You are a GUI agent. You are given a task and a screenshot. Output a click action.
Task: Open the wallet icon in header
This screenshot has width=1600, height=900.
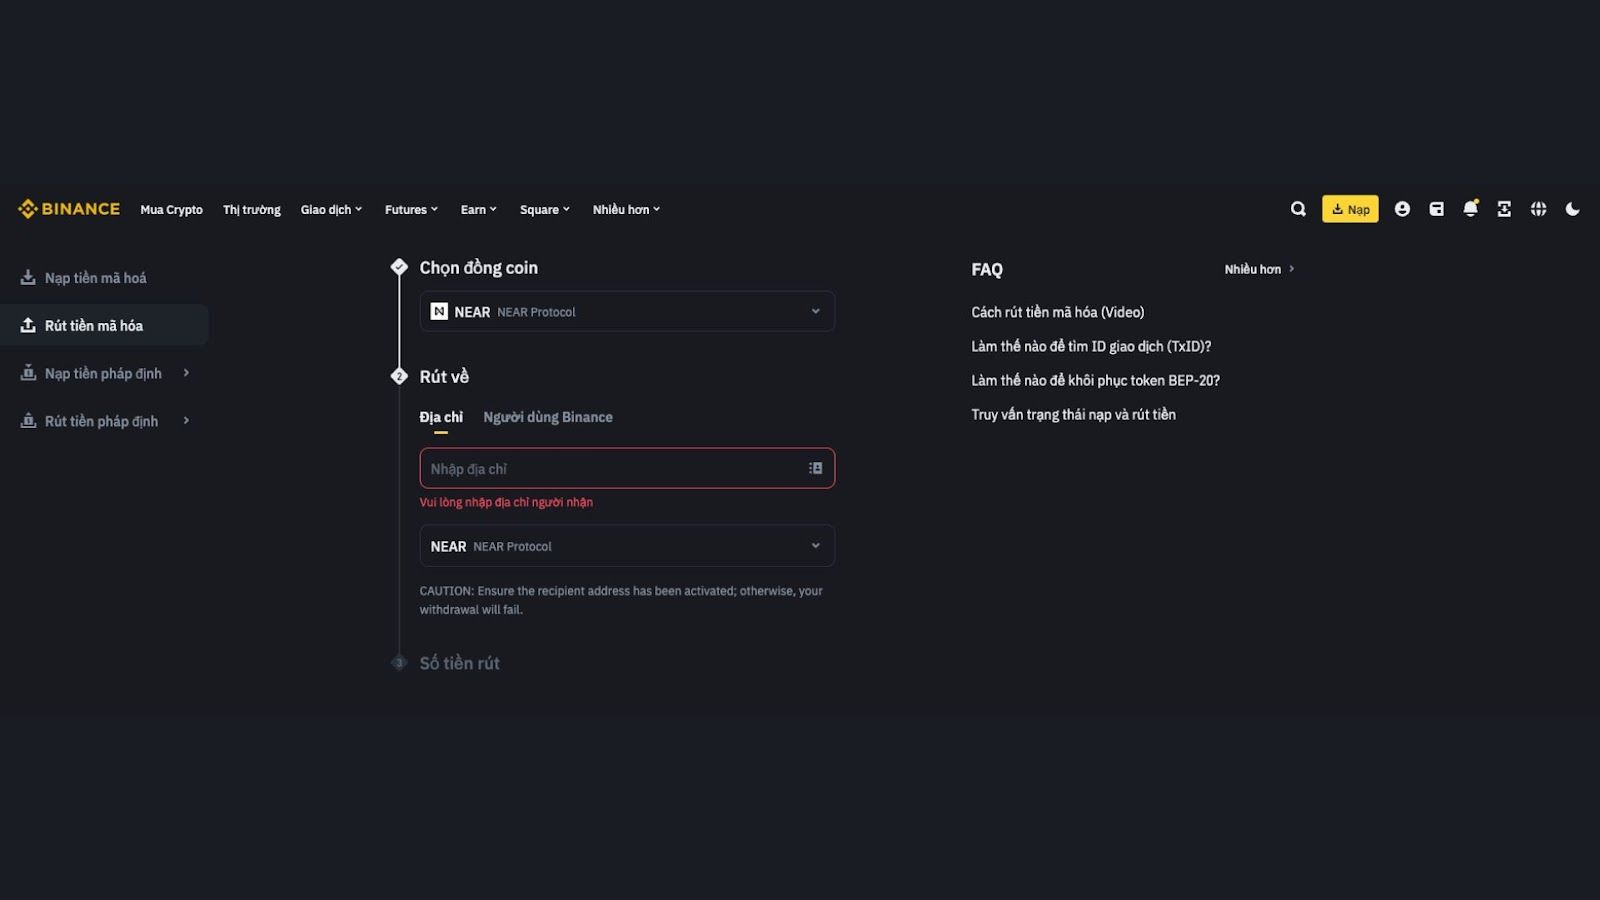click(1436, 209)
